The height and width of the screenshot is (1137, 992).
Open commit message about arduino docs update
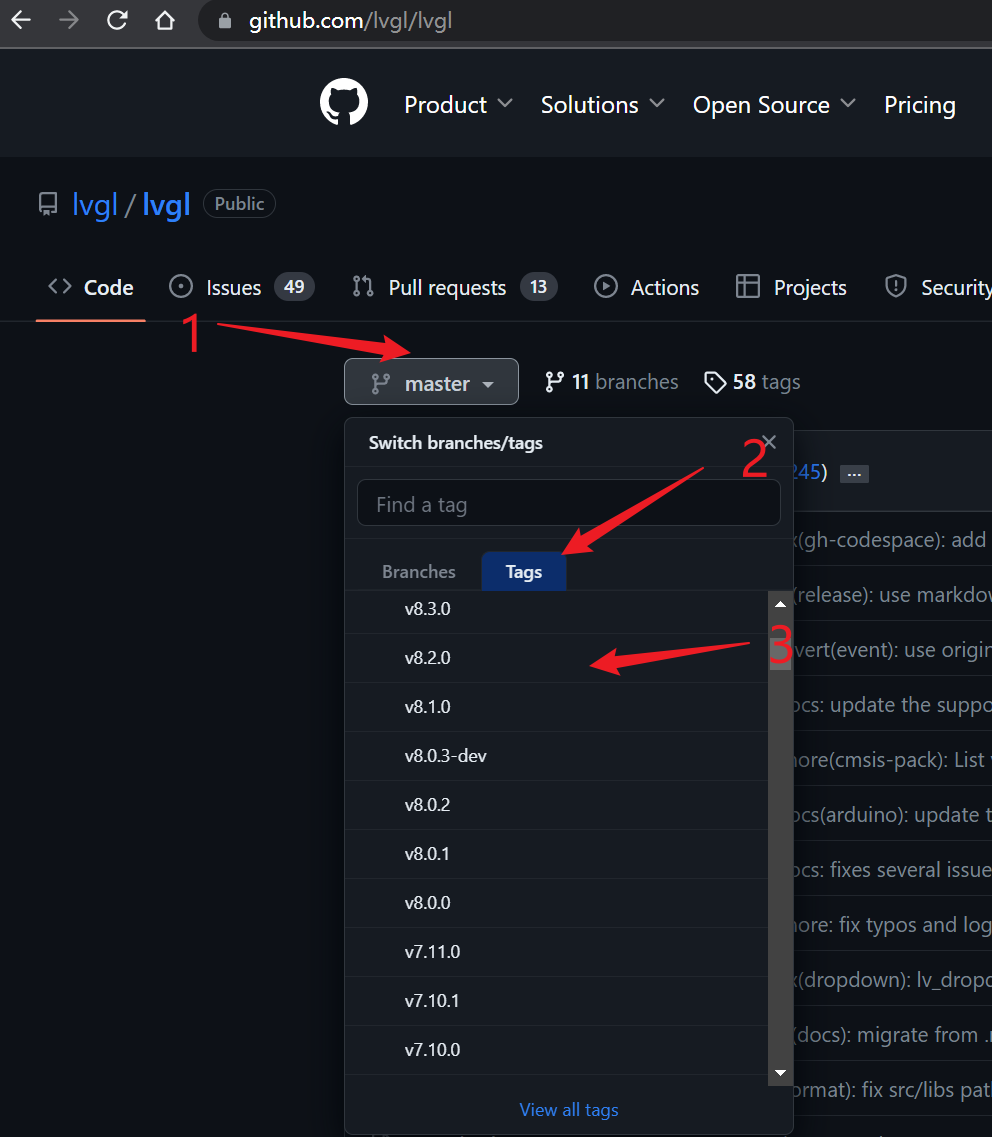892,815
